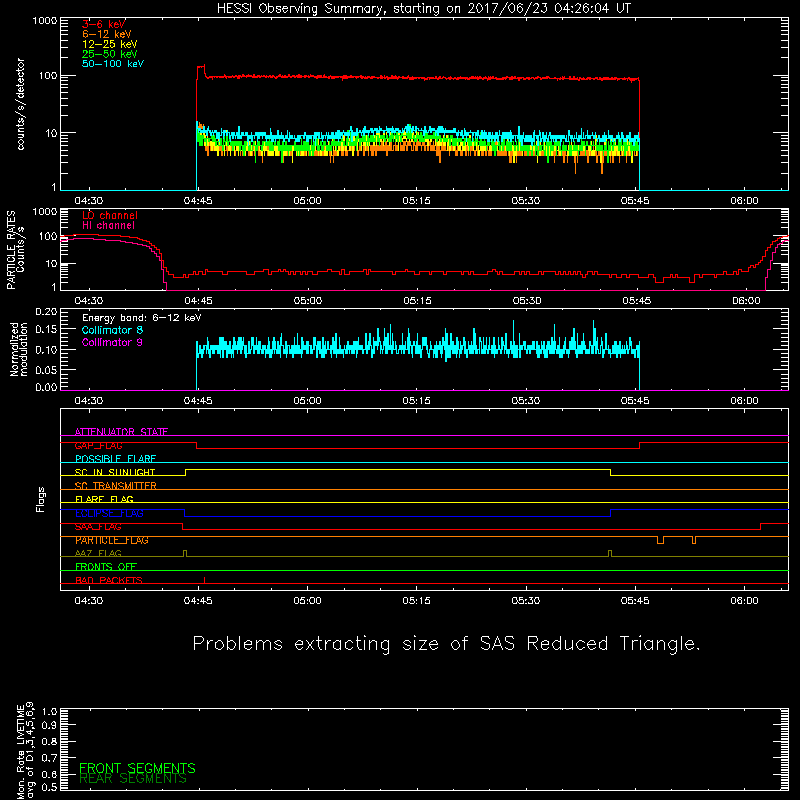
Task: Select the Collimator 9 legend label
Action: [112, 342]
